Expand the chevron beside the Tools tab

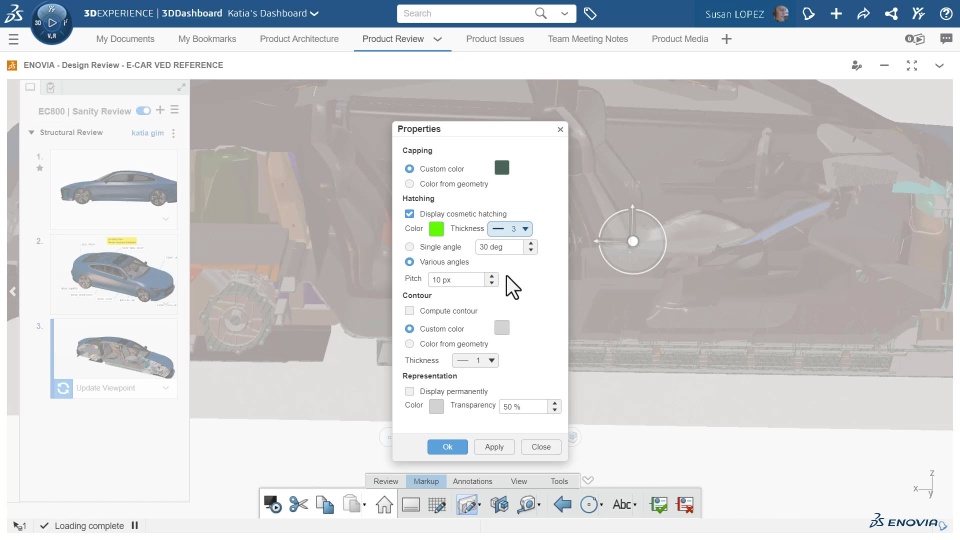588,481
